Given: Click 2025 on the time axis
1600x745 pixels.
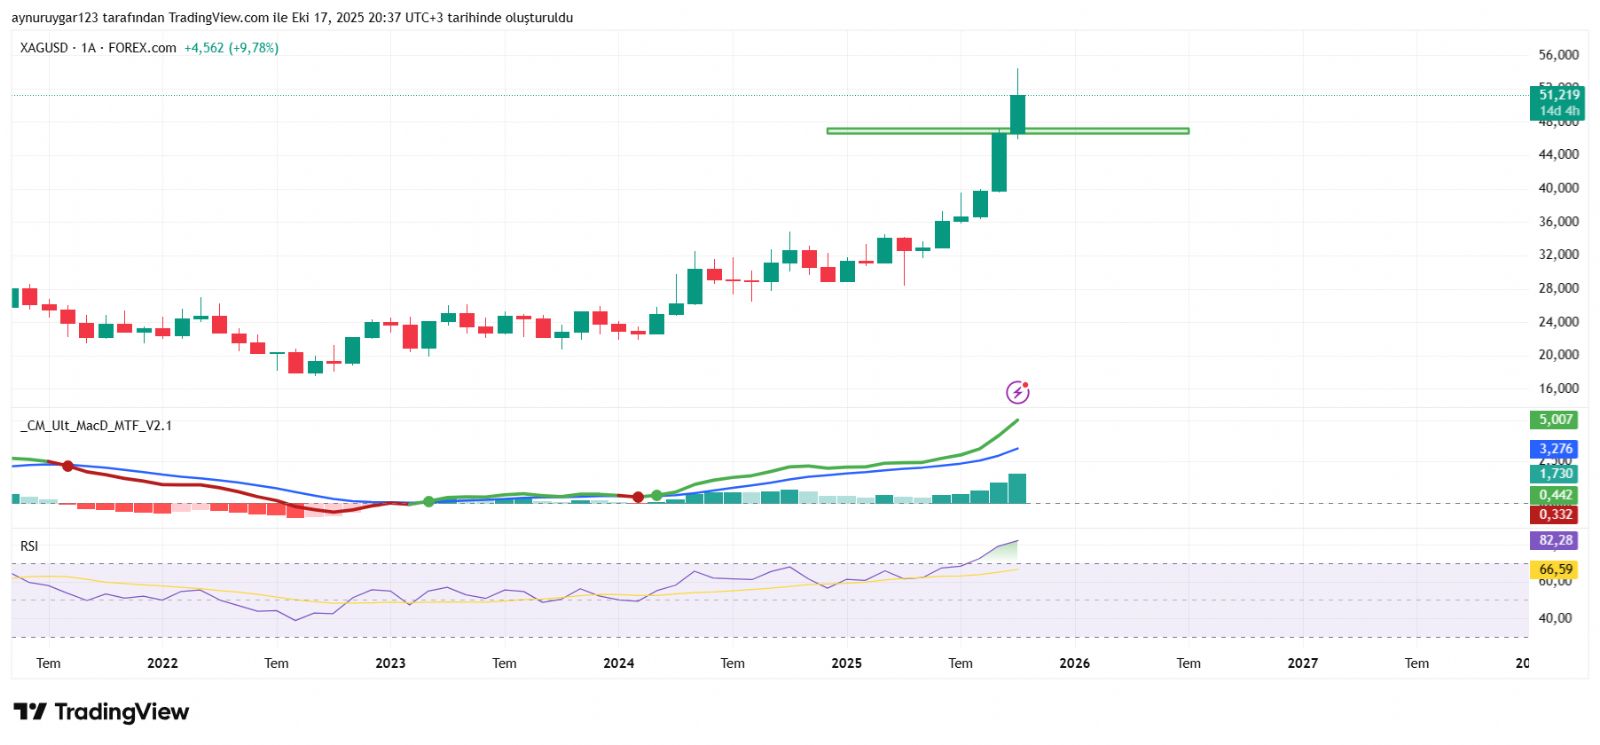Looking at the screenshot, I should [x=846, y=663].
